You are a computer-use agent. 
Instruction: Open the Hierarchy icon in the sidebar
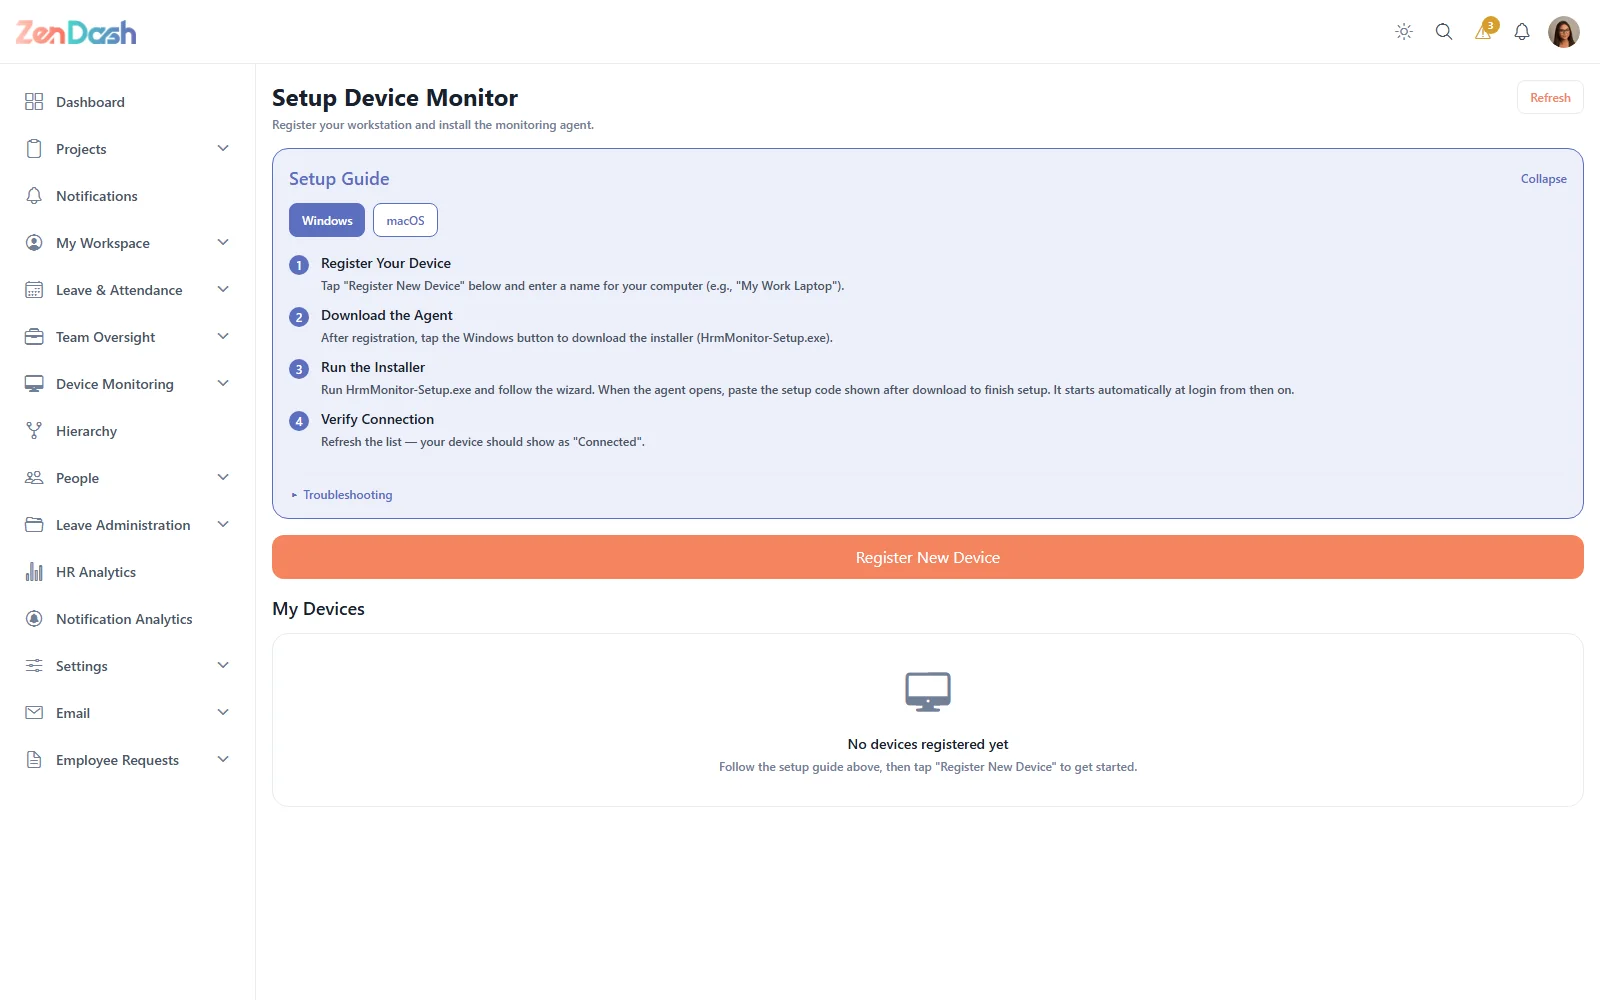pyautogui.click(x=34, y=431)
